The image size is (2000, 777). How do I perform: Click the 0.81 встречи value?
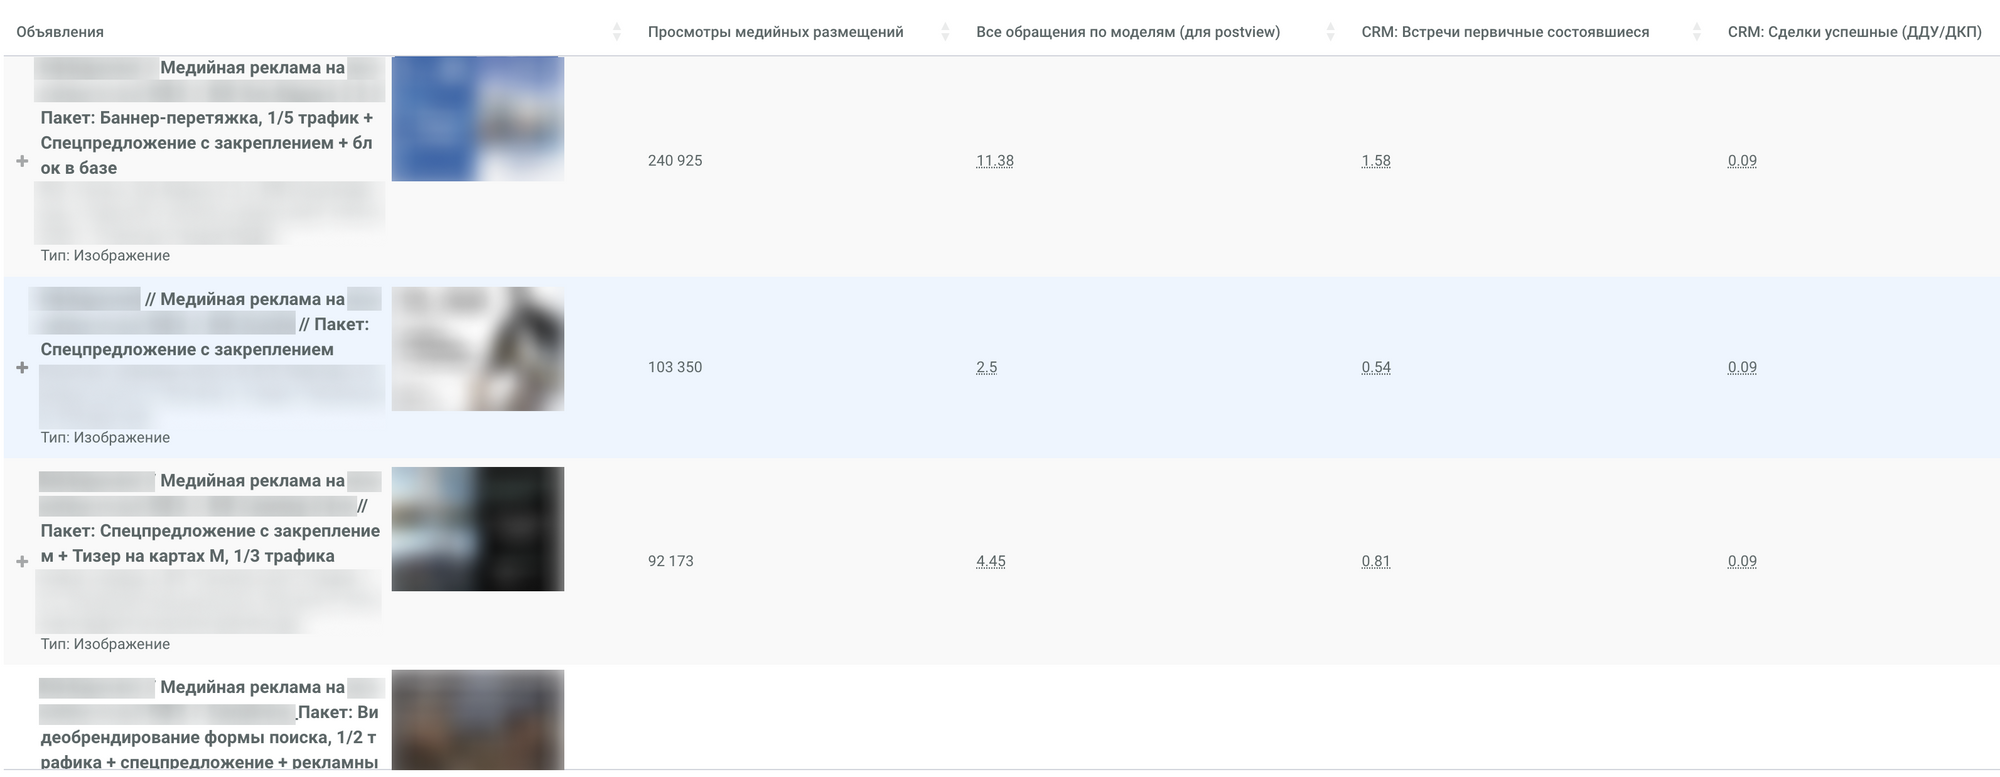pos(1375,562)
